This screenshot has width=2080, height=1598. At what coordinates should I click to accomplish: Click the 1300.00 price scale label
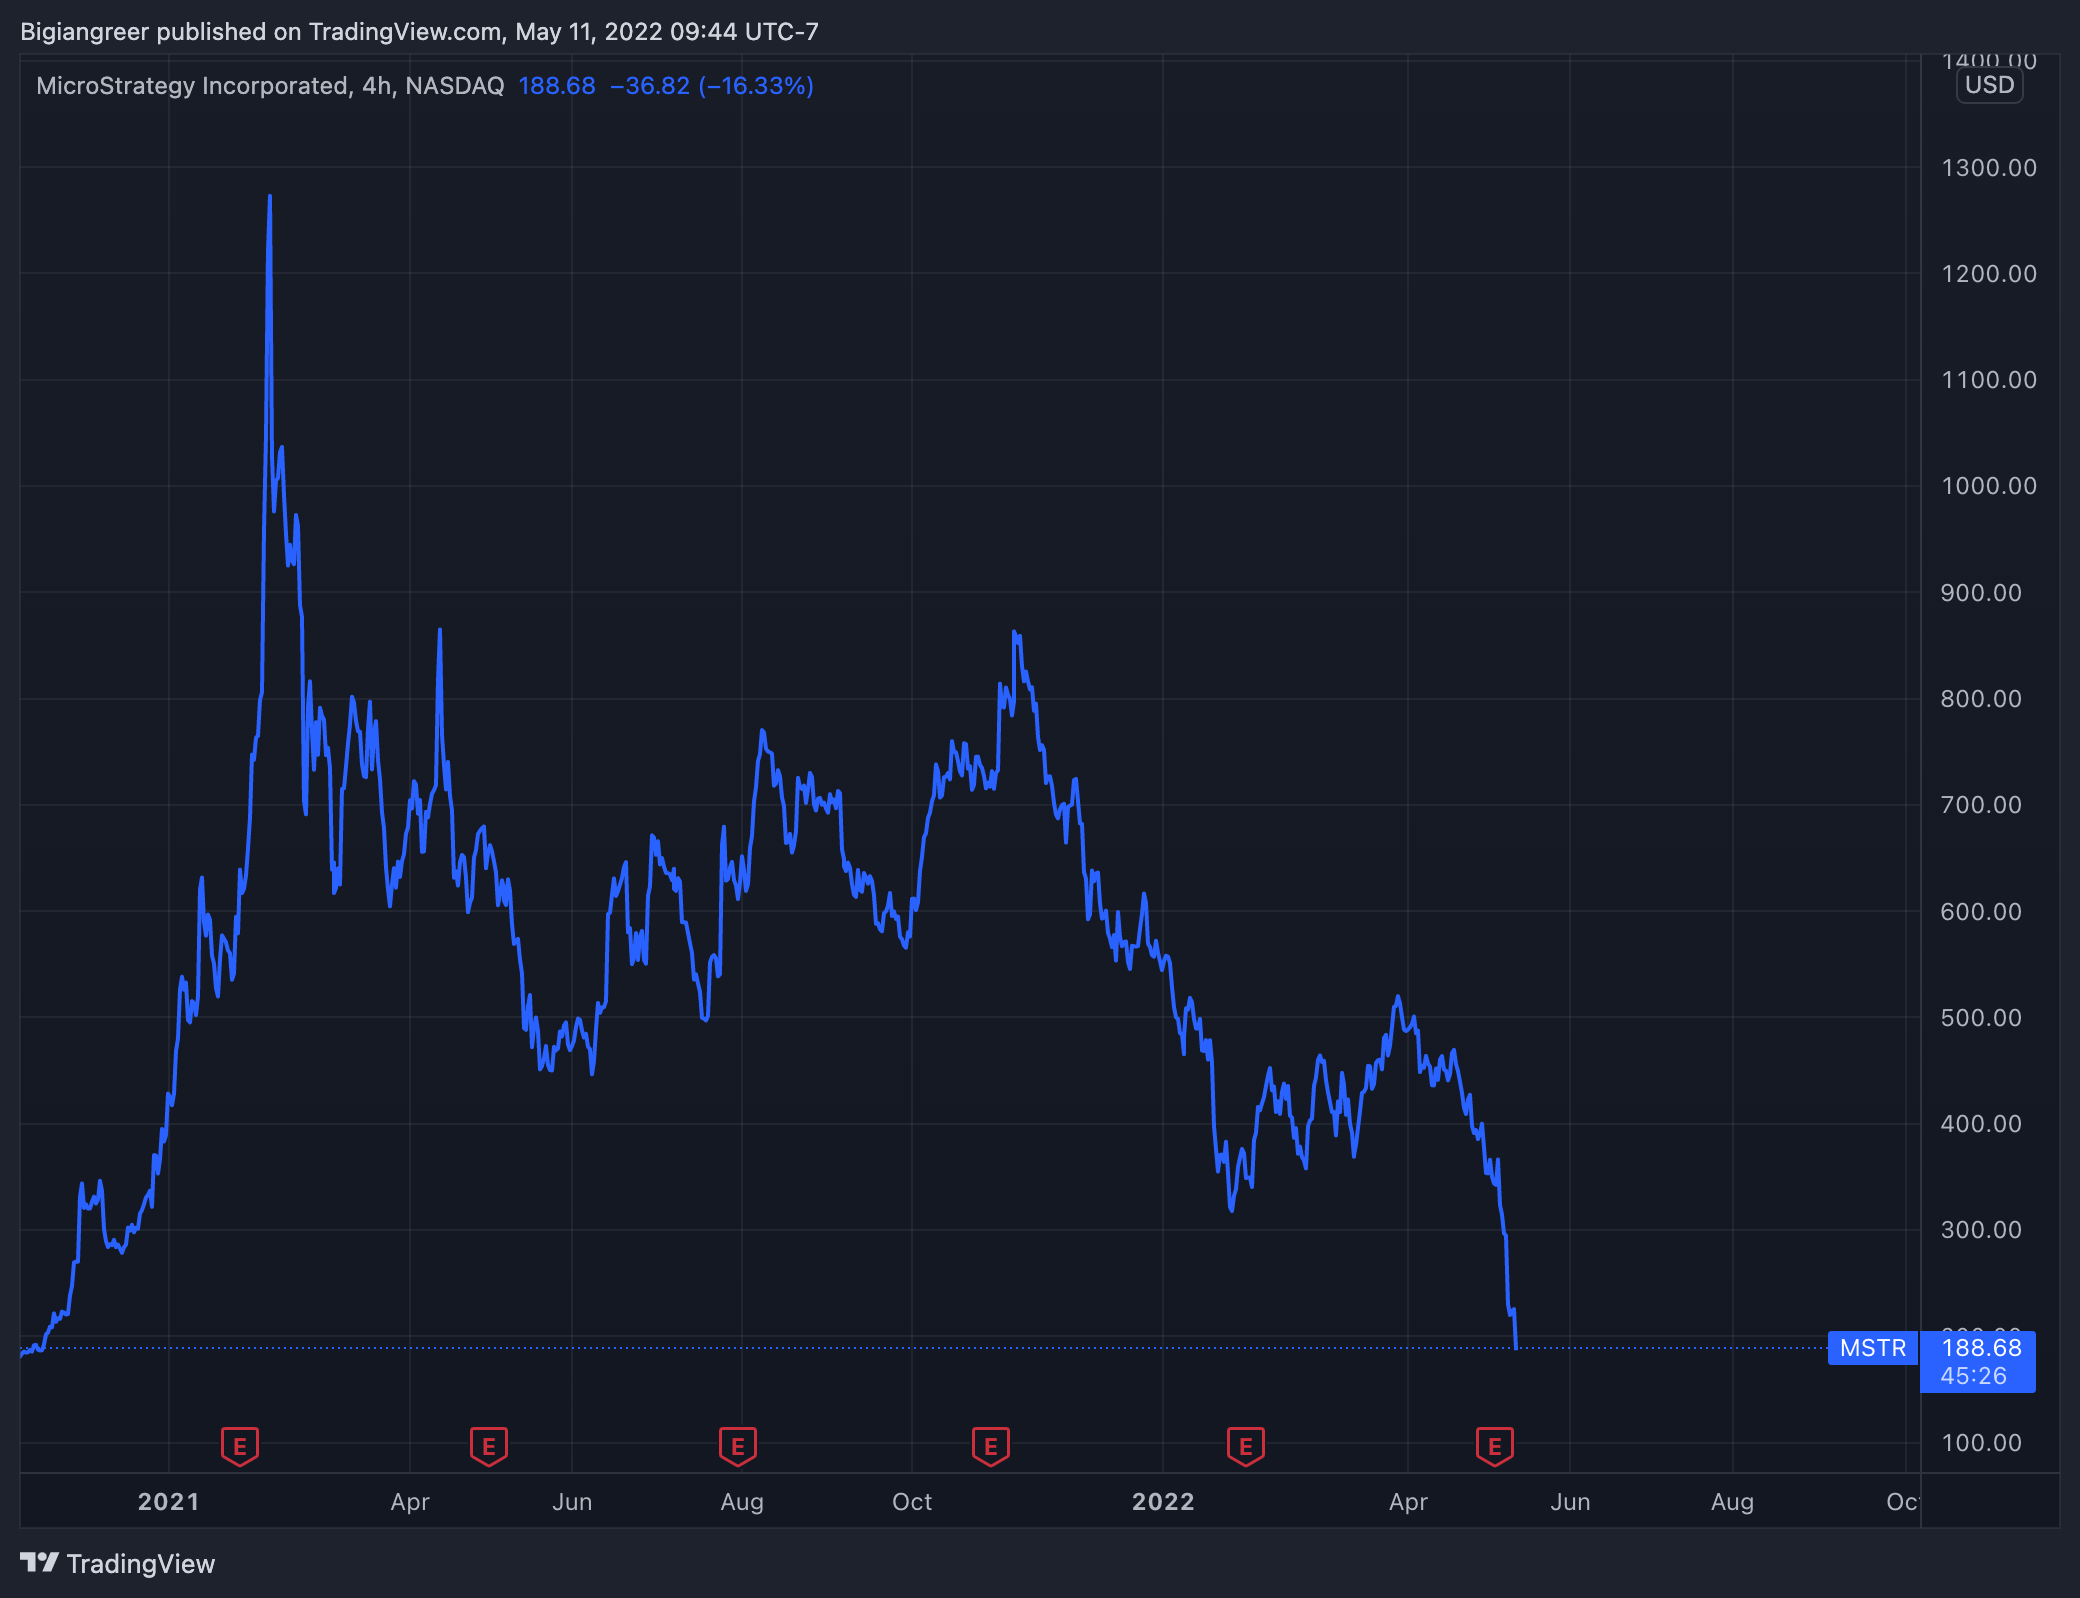coord(1988,168)
